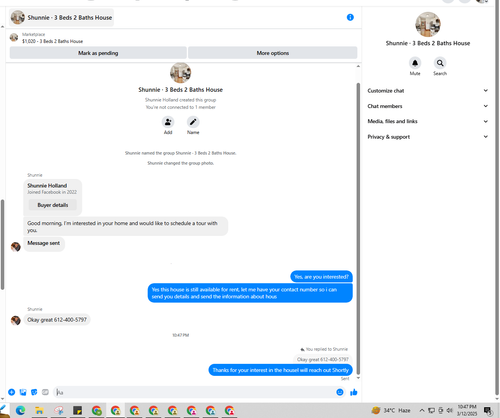Click the center group photo above the chat

180,73
